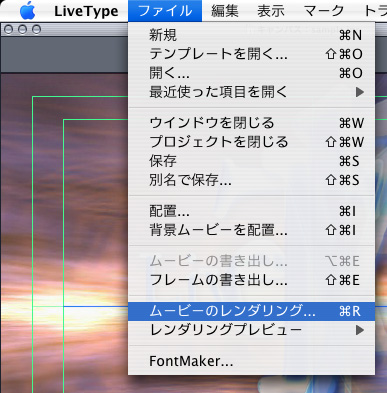Choose 別名で保存... menu item
This screenshot has height=393, width=387.
pos(252,180)
